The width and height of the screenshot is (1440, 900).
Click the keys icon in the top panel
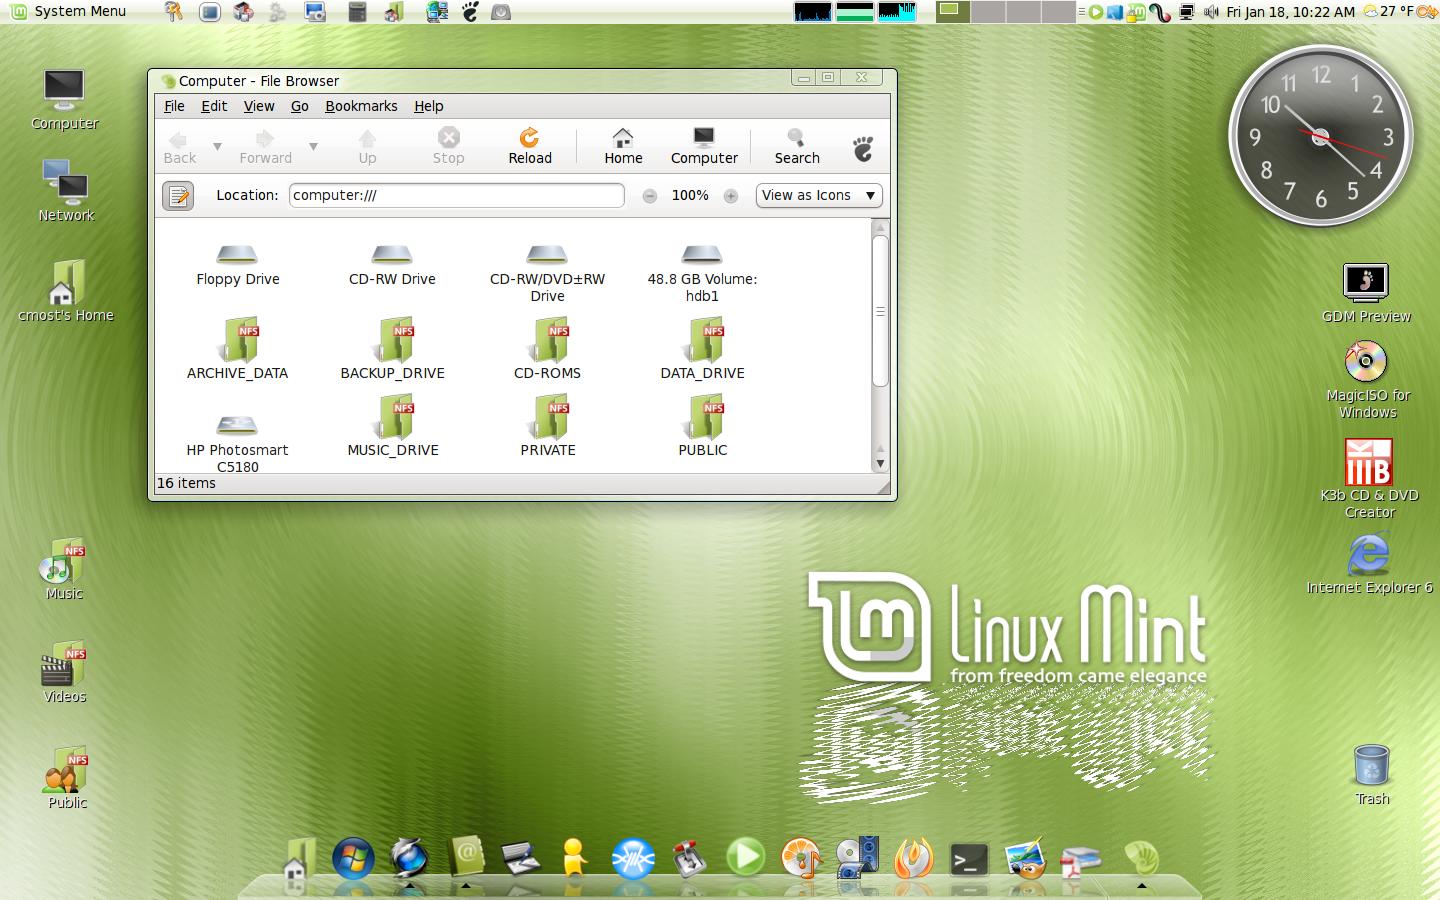174,12
